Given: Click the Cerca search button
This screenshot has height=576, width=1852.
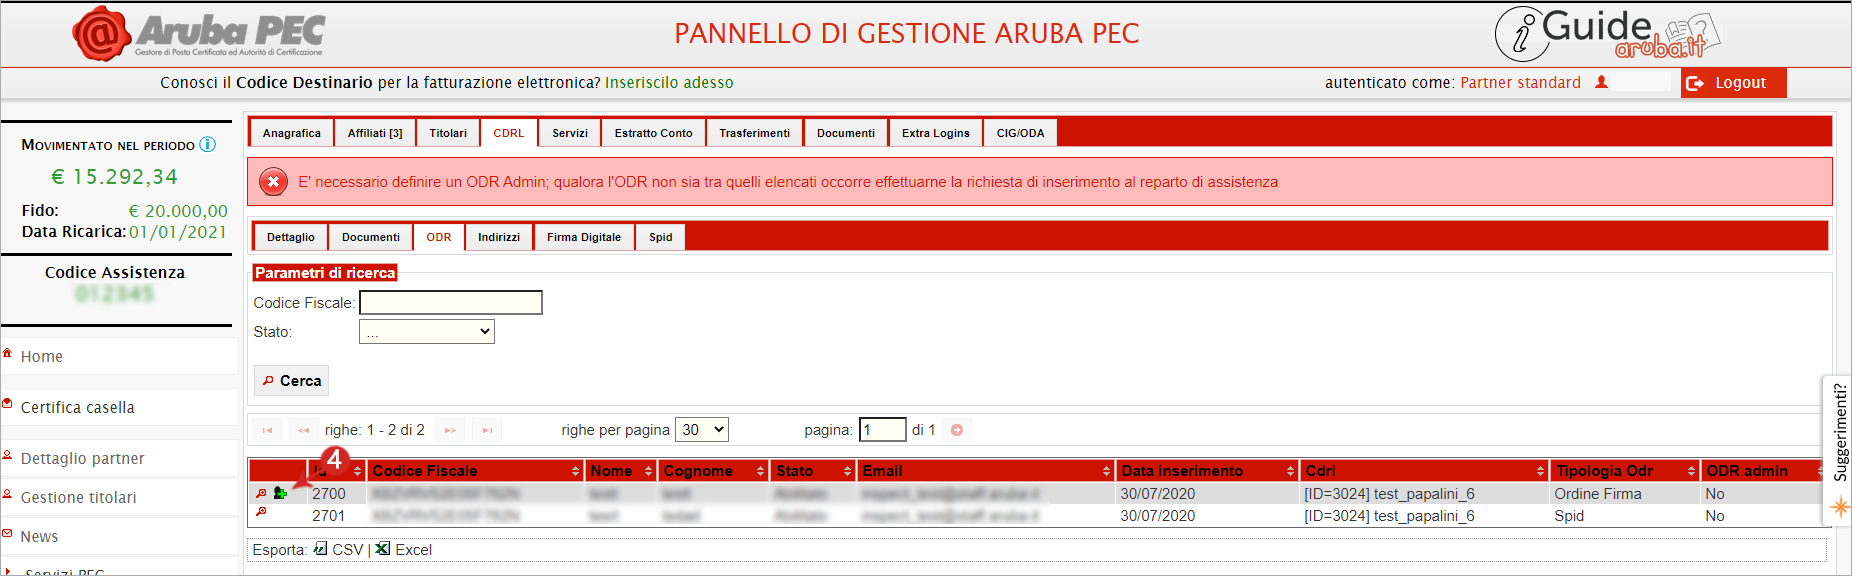Looking at the screenshot, I should (291, 381).
